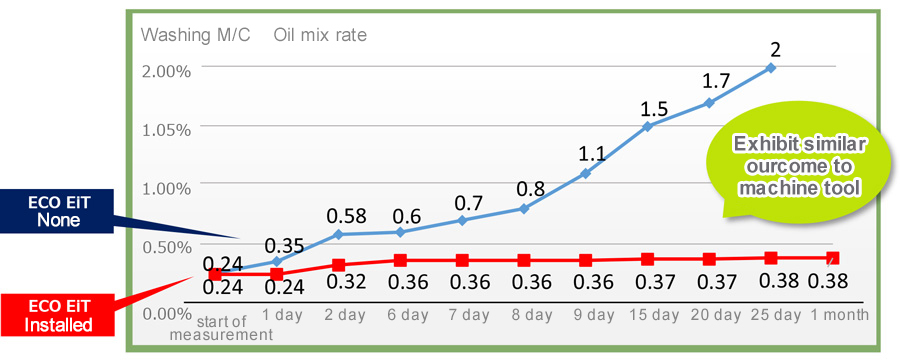Click the 0.37 label above "15 day"
Viewport: 900px width, 362px height.
(x=655, y=282)
